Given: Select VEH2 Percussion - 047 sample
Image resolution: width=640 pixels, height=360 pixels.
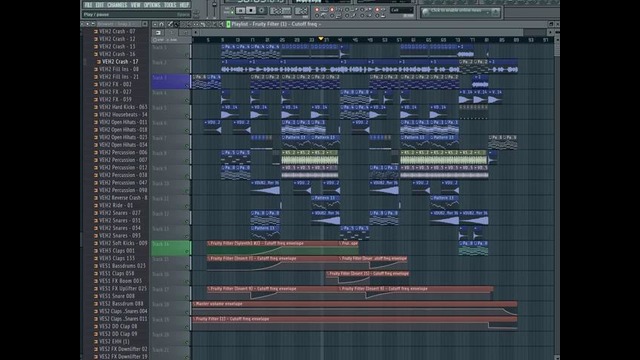Looking at the screenshot, I should 123,182.
